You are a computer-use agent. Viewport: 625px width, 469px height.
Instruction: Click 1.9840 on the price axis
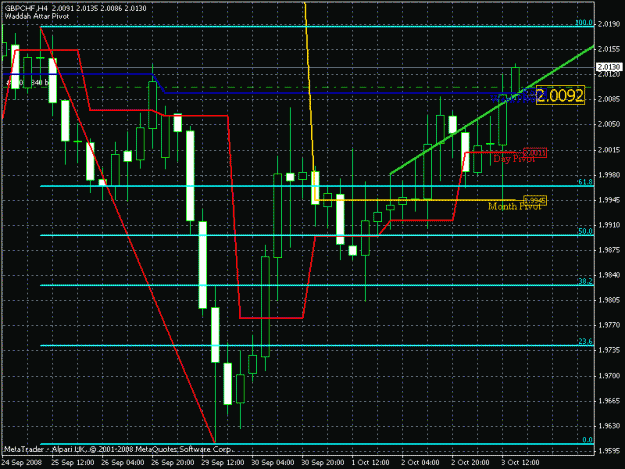point(609,275)
